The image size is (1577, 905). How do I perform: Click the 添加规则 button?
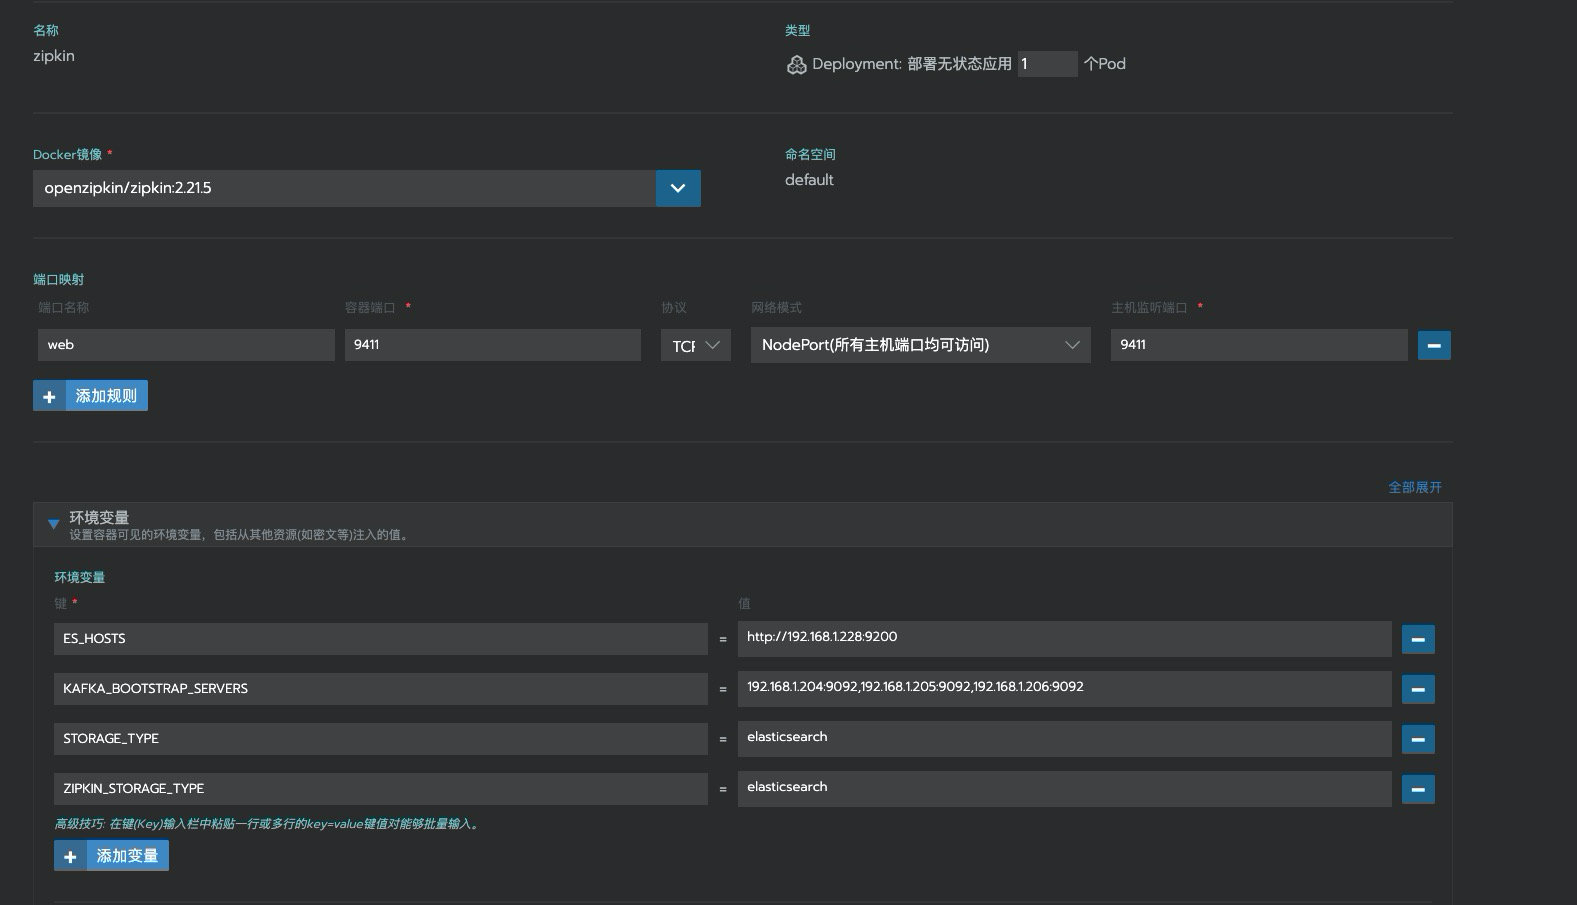click(x=90, y=396)
